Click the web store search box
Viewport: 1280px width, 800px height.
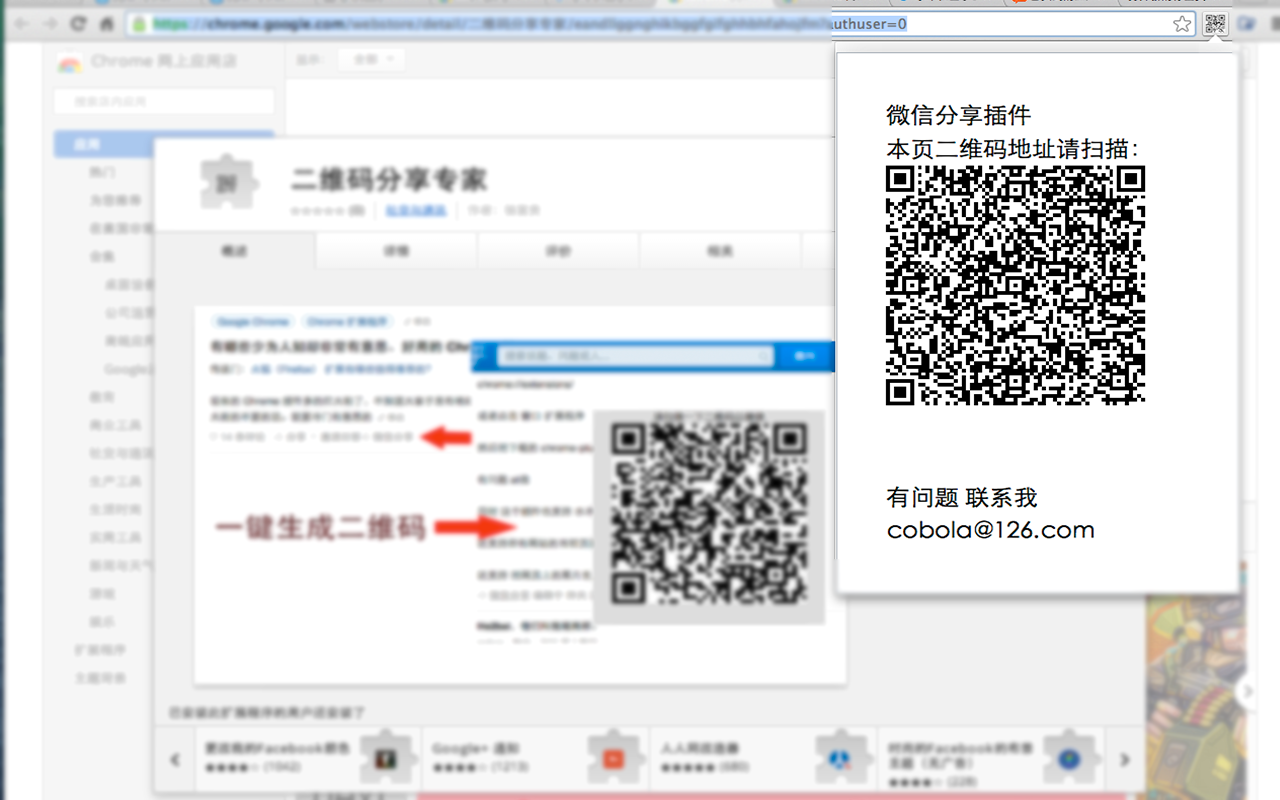[x=164, y=101]
